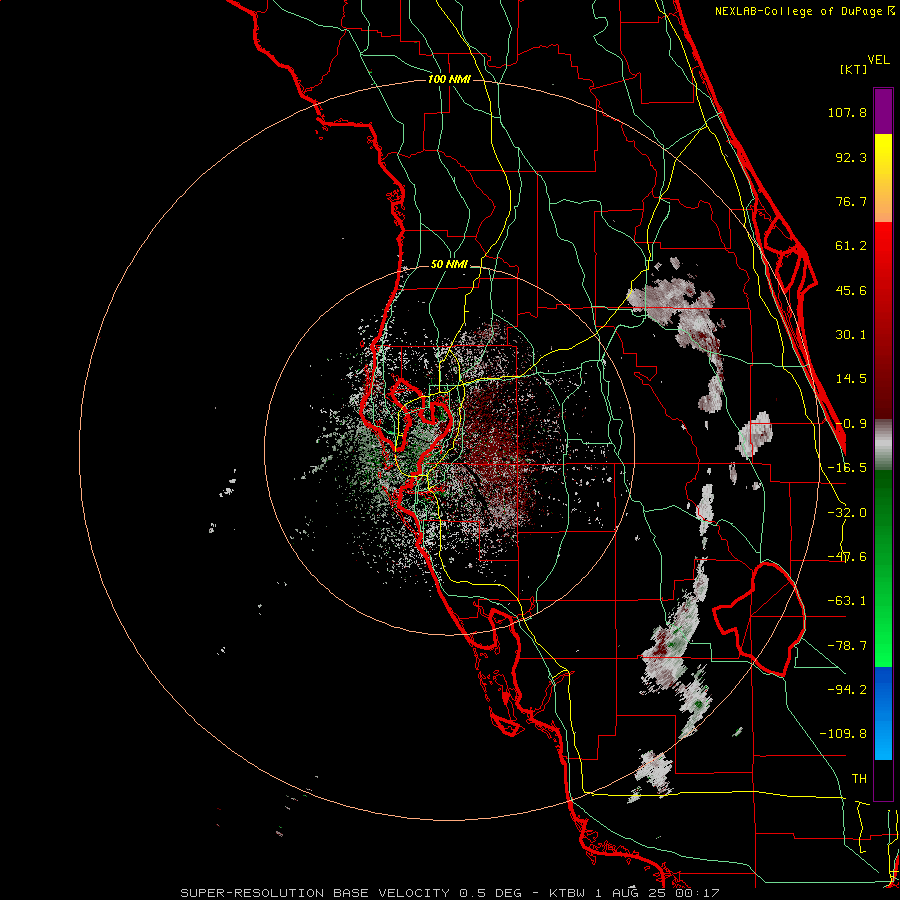Select the 14.5 velocity scale value
This screenshot has height=900, width=900.
click(x=851, y=379)
